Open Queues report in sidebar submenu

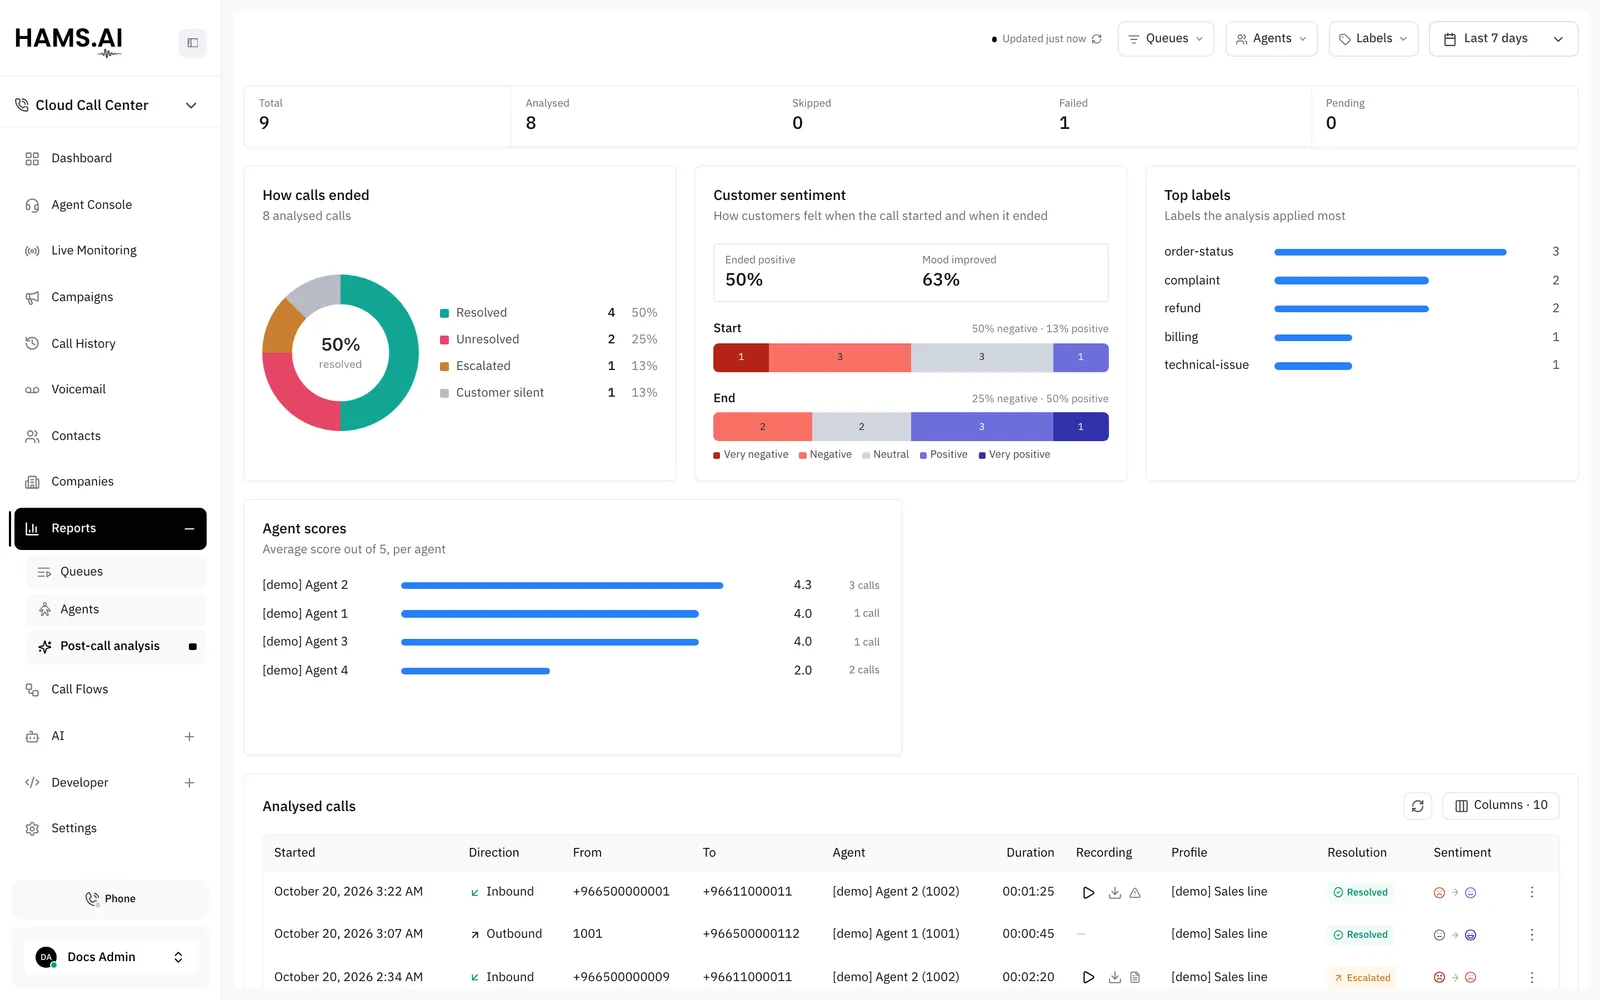116,572
